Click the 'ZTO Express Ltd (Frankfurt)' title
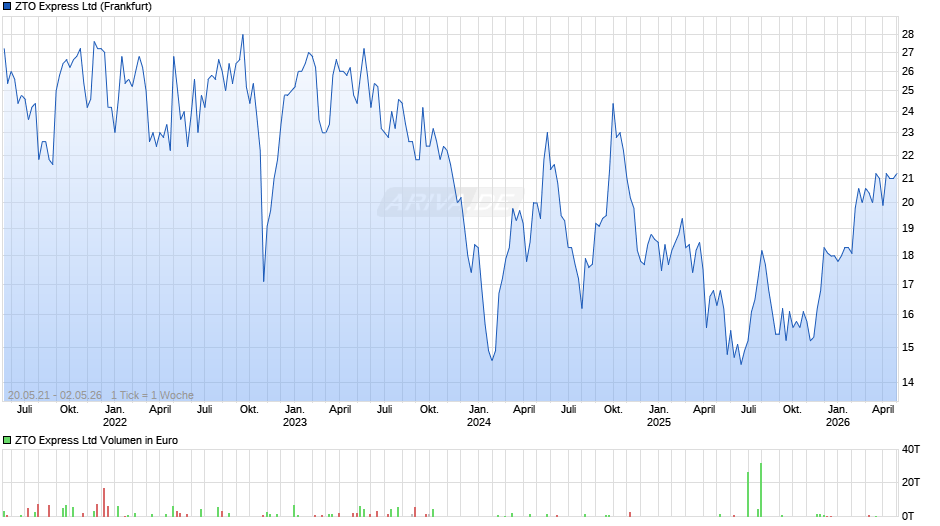Image resolution: width=940 pixels, height=526 pixels. coord(83,7)
